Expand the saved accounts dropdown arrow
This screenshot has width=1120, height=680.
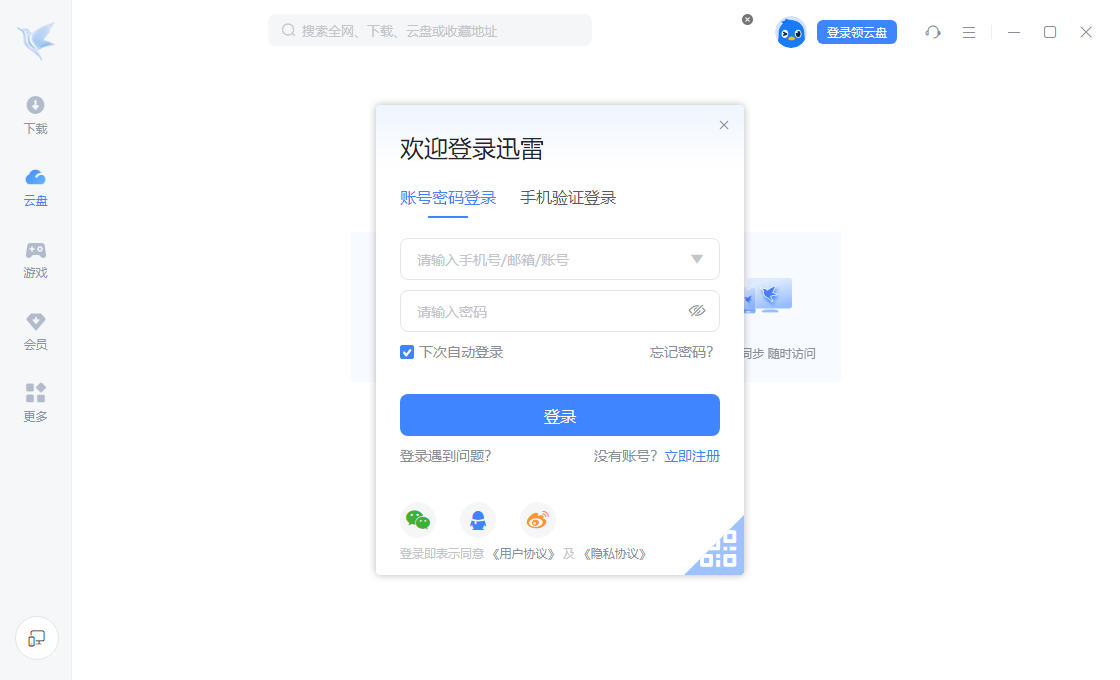click(696, 259)
